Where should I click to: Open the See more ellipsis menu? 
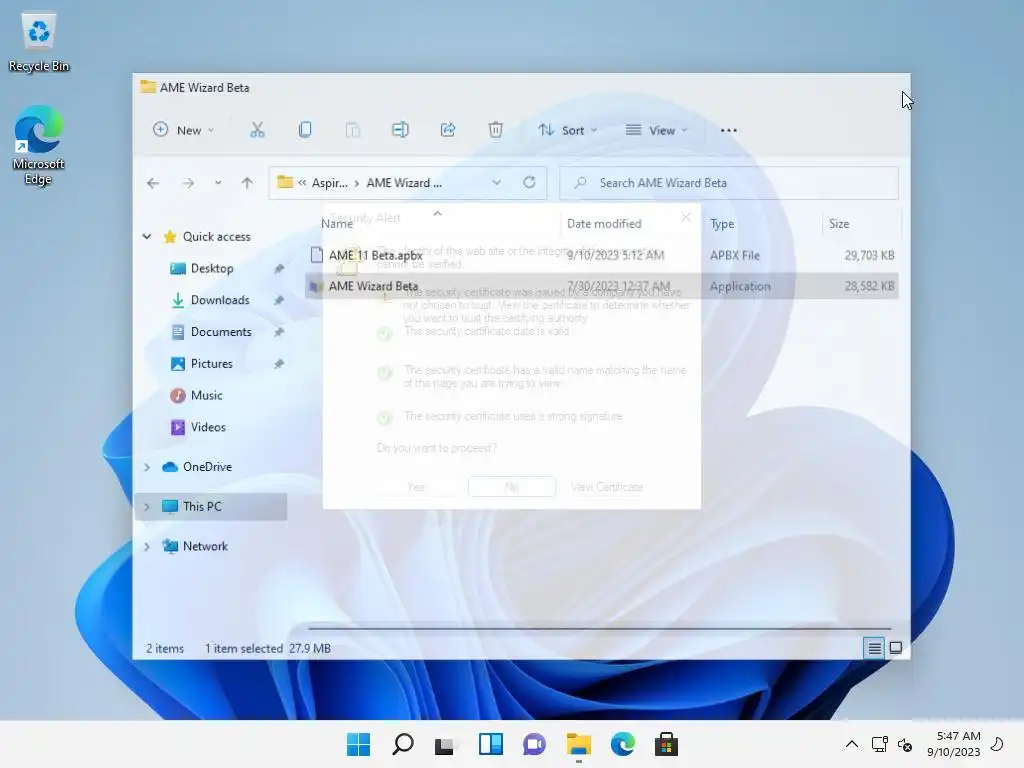tap(729, 130)
